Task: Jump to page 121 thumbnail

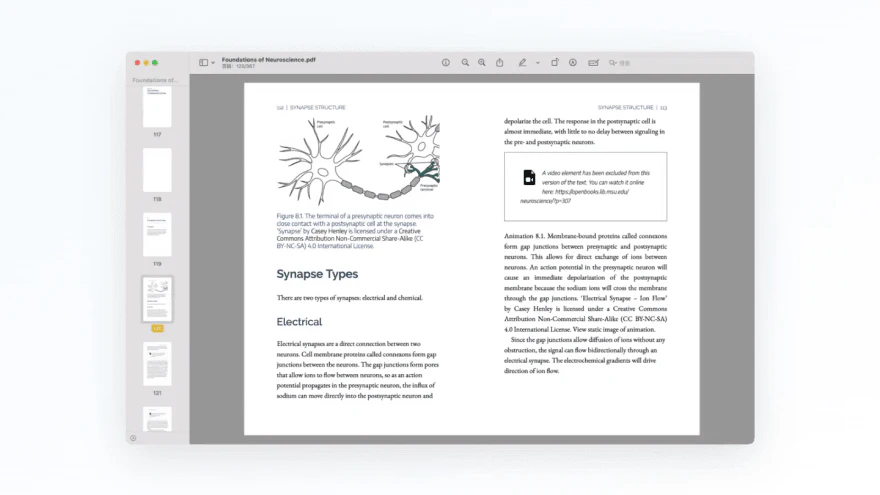Action: tap(157, 364)
